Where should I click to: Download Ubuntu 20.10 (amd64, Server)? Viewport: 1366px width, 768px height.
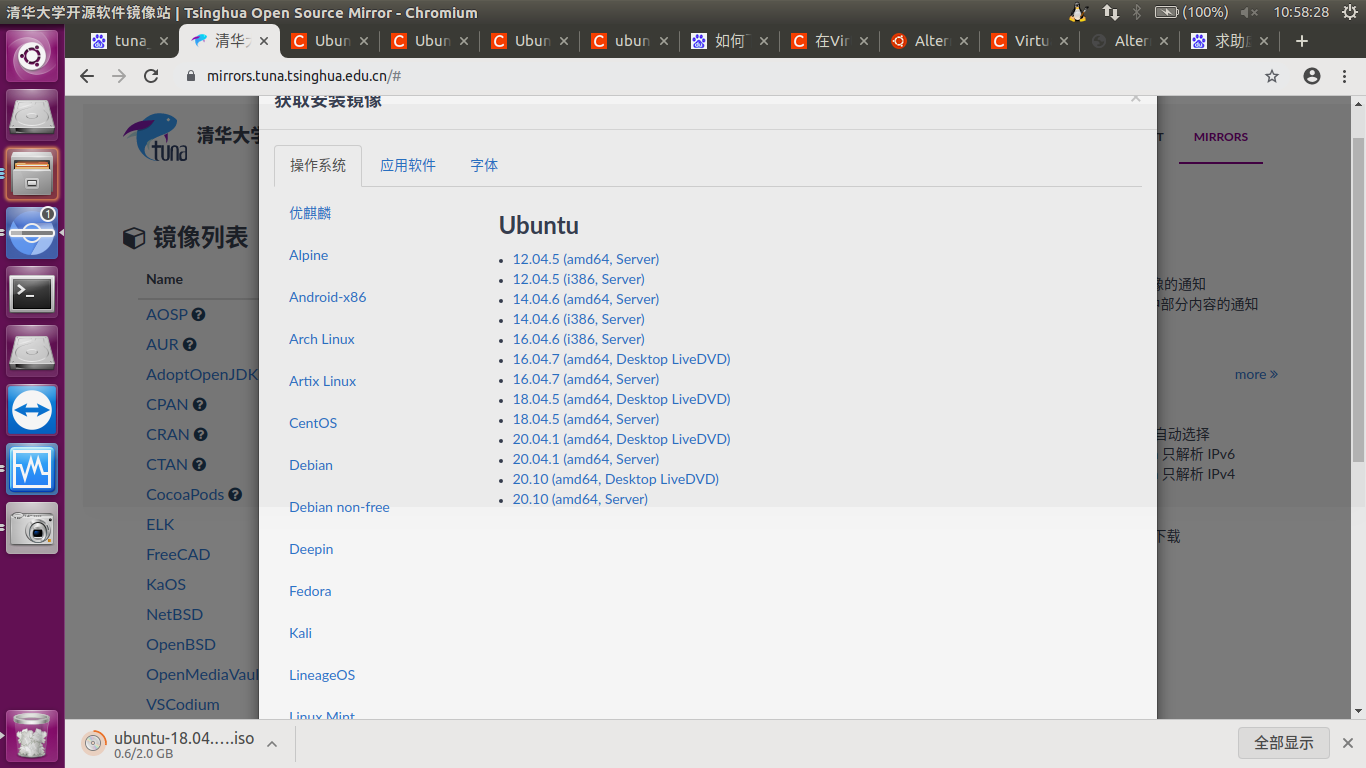(580, 499)
